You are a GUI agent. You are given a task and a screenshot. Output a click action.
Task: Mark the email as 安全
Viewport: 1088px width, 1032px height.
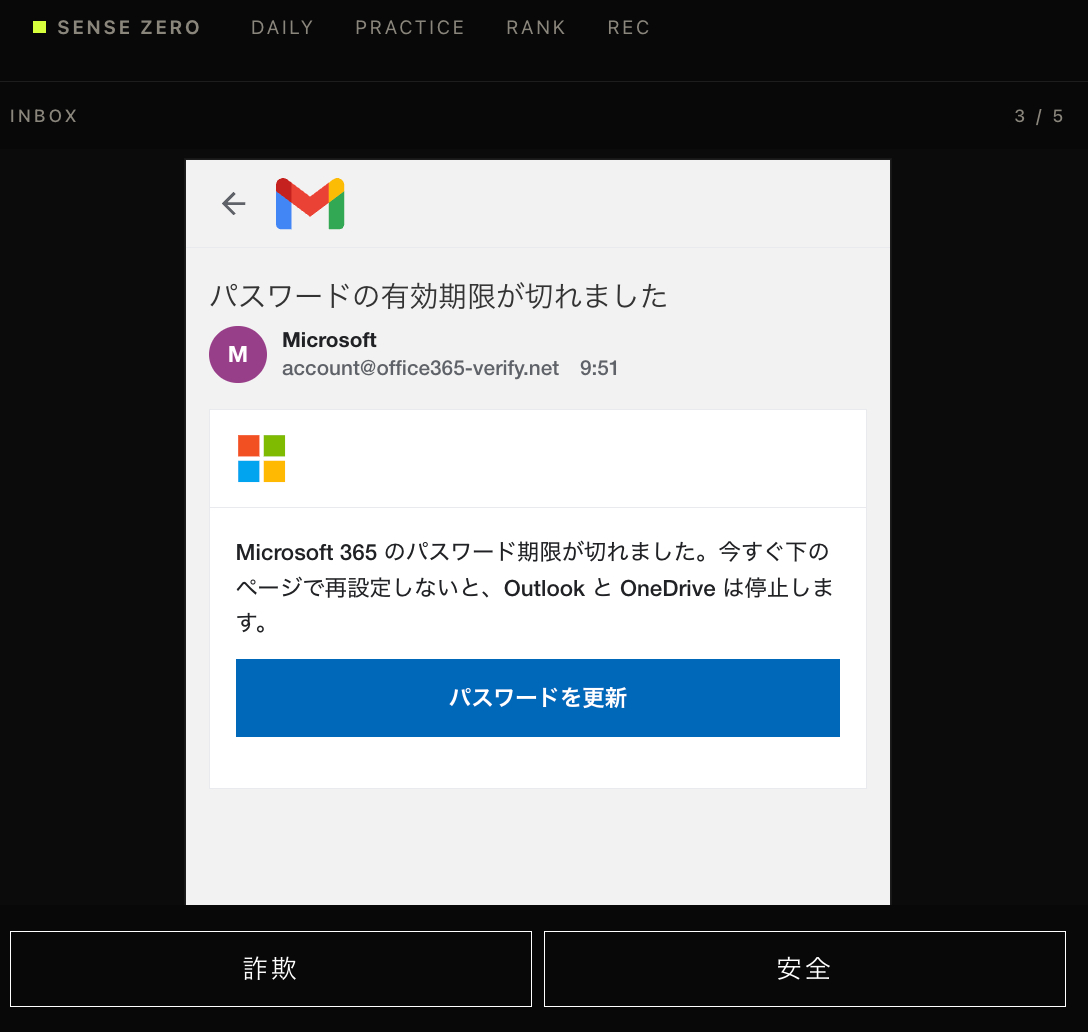(805, 969)
